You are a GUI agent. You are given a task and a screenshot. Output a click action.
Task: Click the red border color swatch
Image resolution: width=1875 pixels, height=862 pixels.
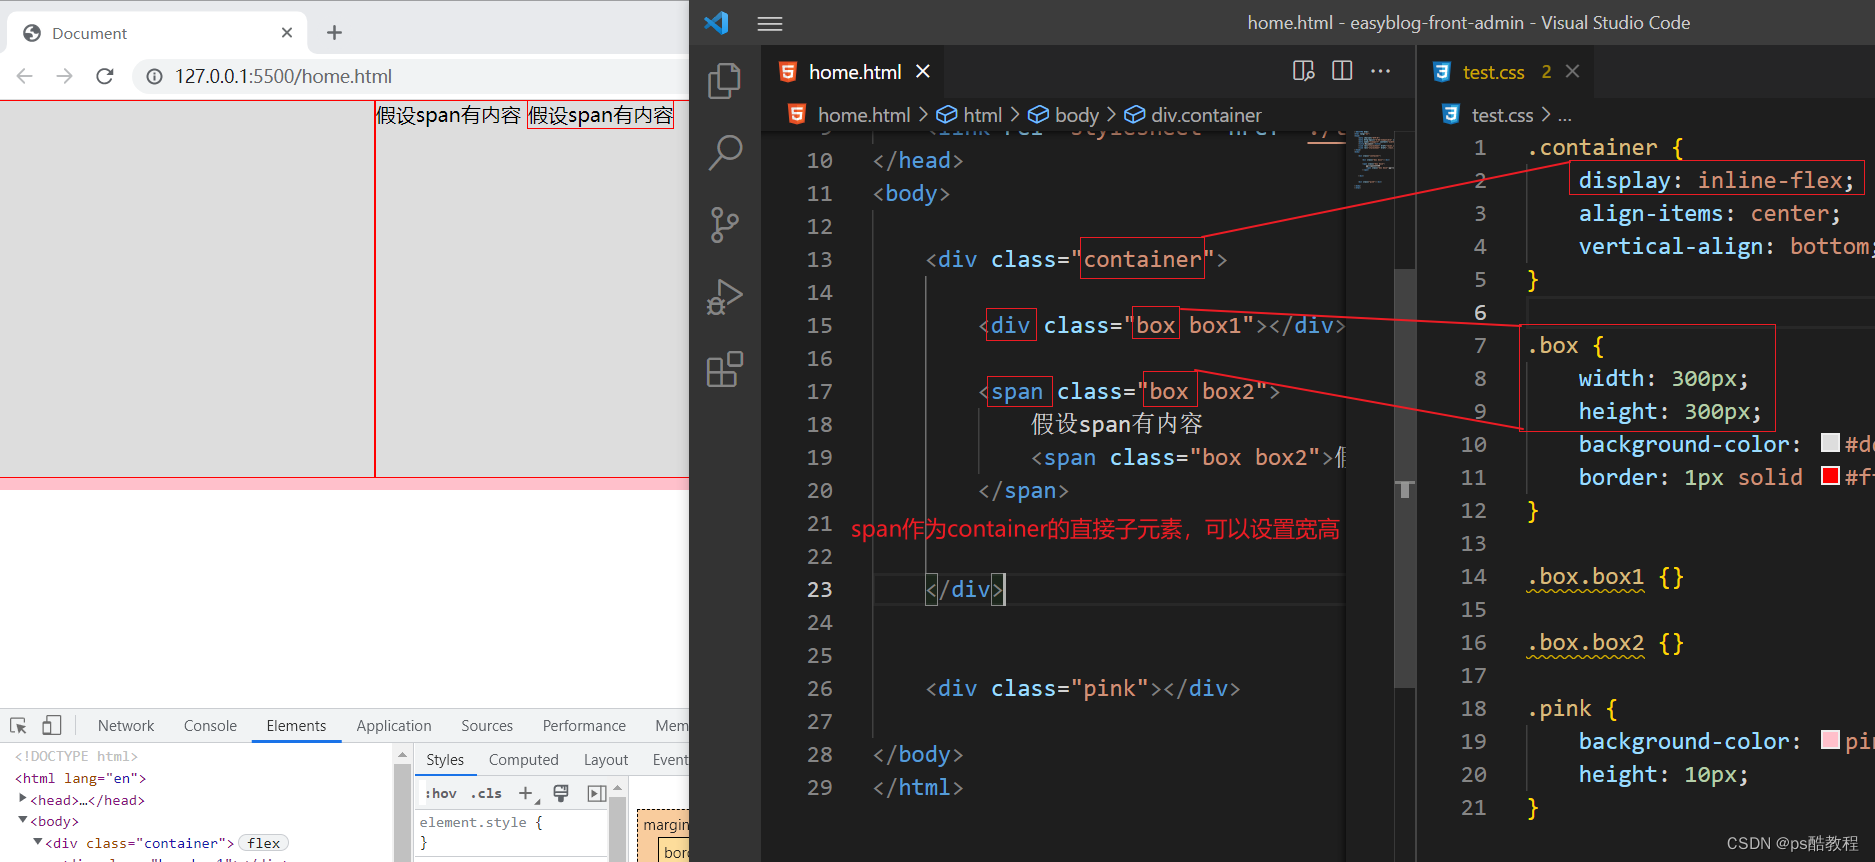[x=1830, y=476]
